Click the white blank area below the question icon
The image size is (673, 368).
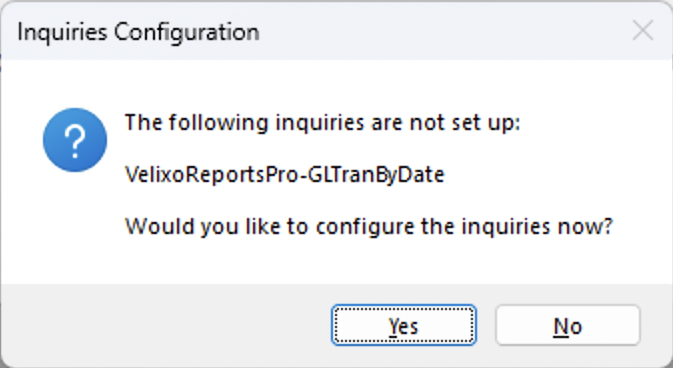[x=75, y=228]
